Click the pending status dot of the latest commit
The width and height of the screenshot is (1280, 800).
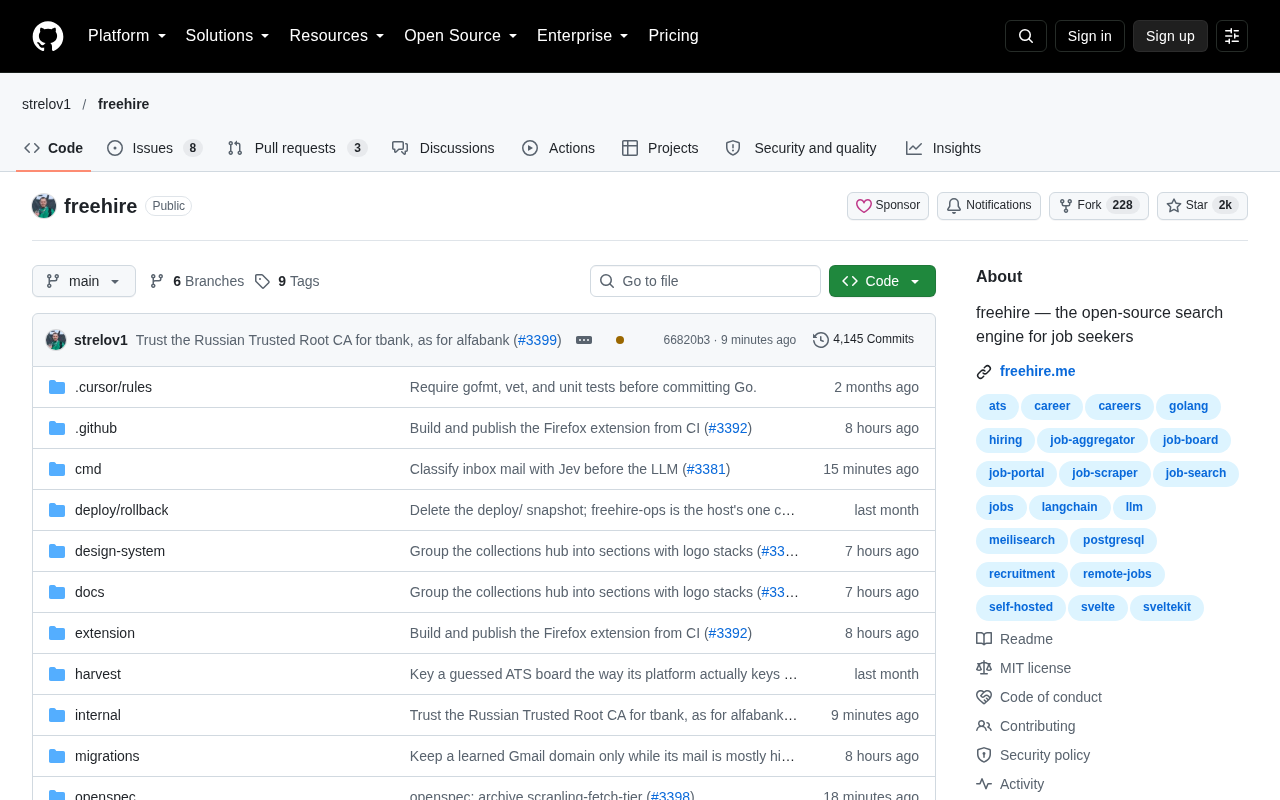coord(620,340)
